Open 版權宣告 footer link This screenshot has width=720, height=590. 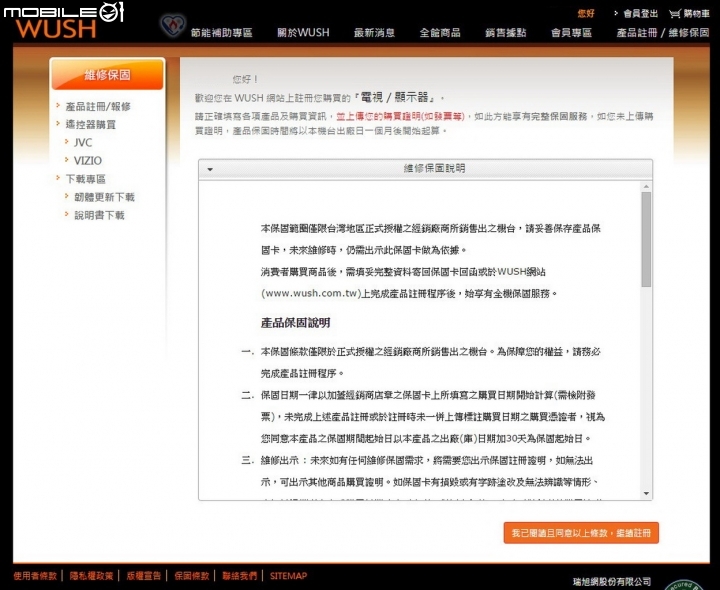(144, 576)
